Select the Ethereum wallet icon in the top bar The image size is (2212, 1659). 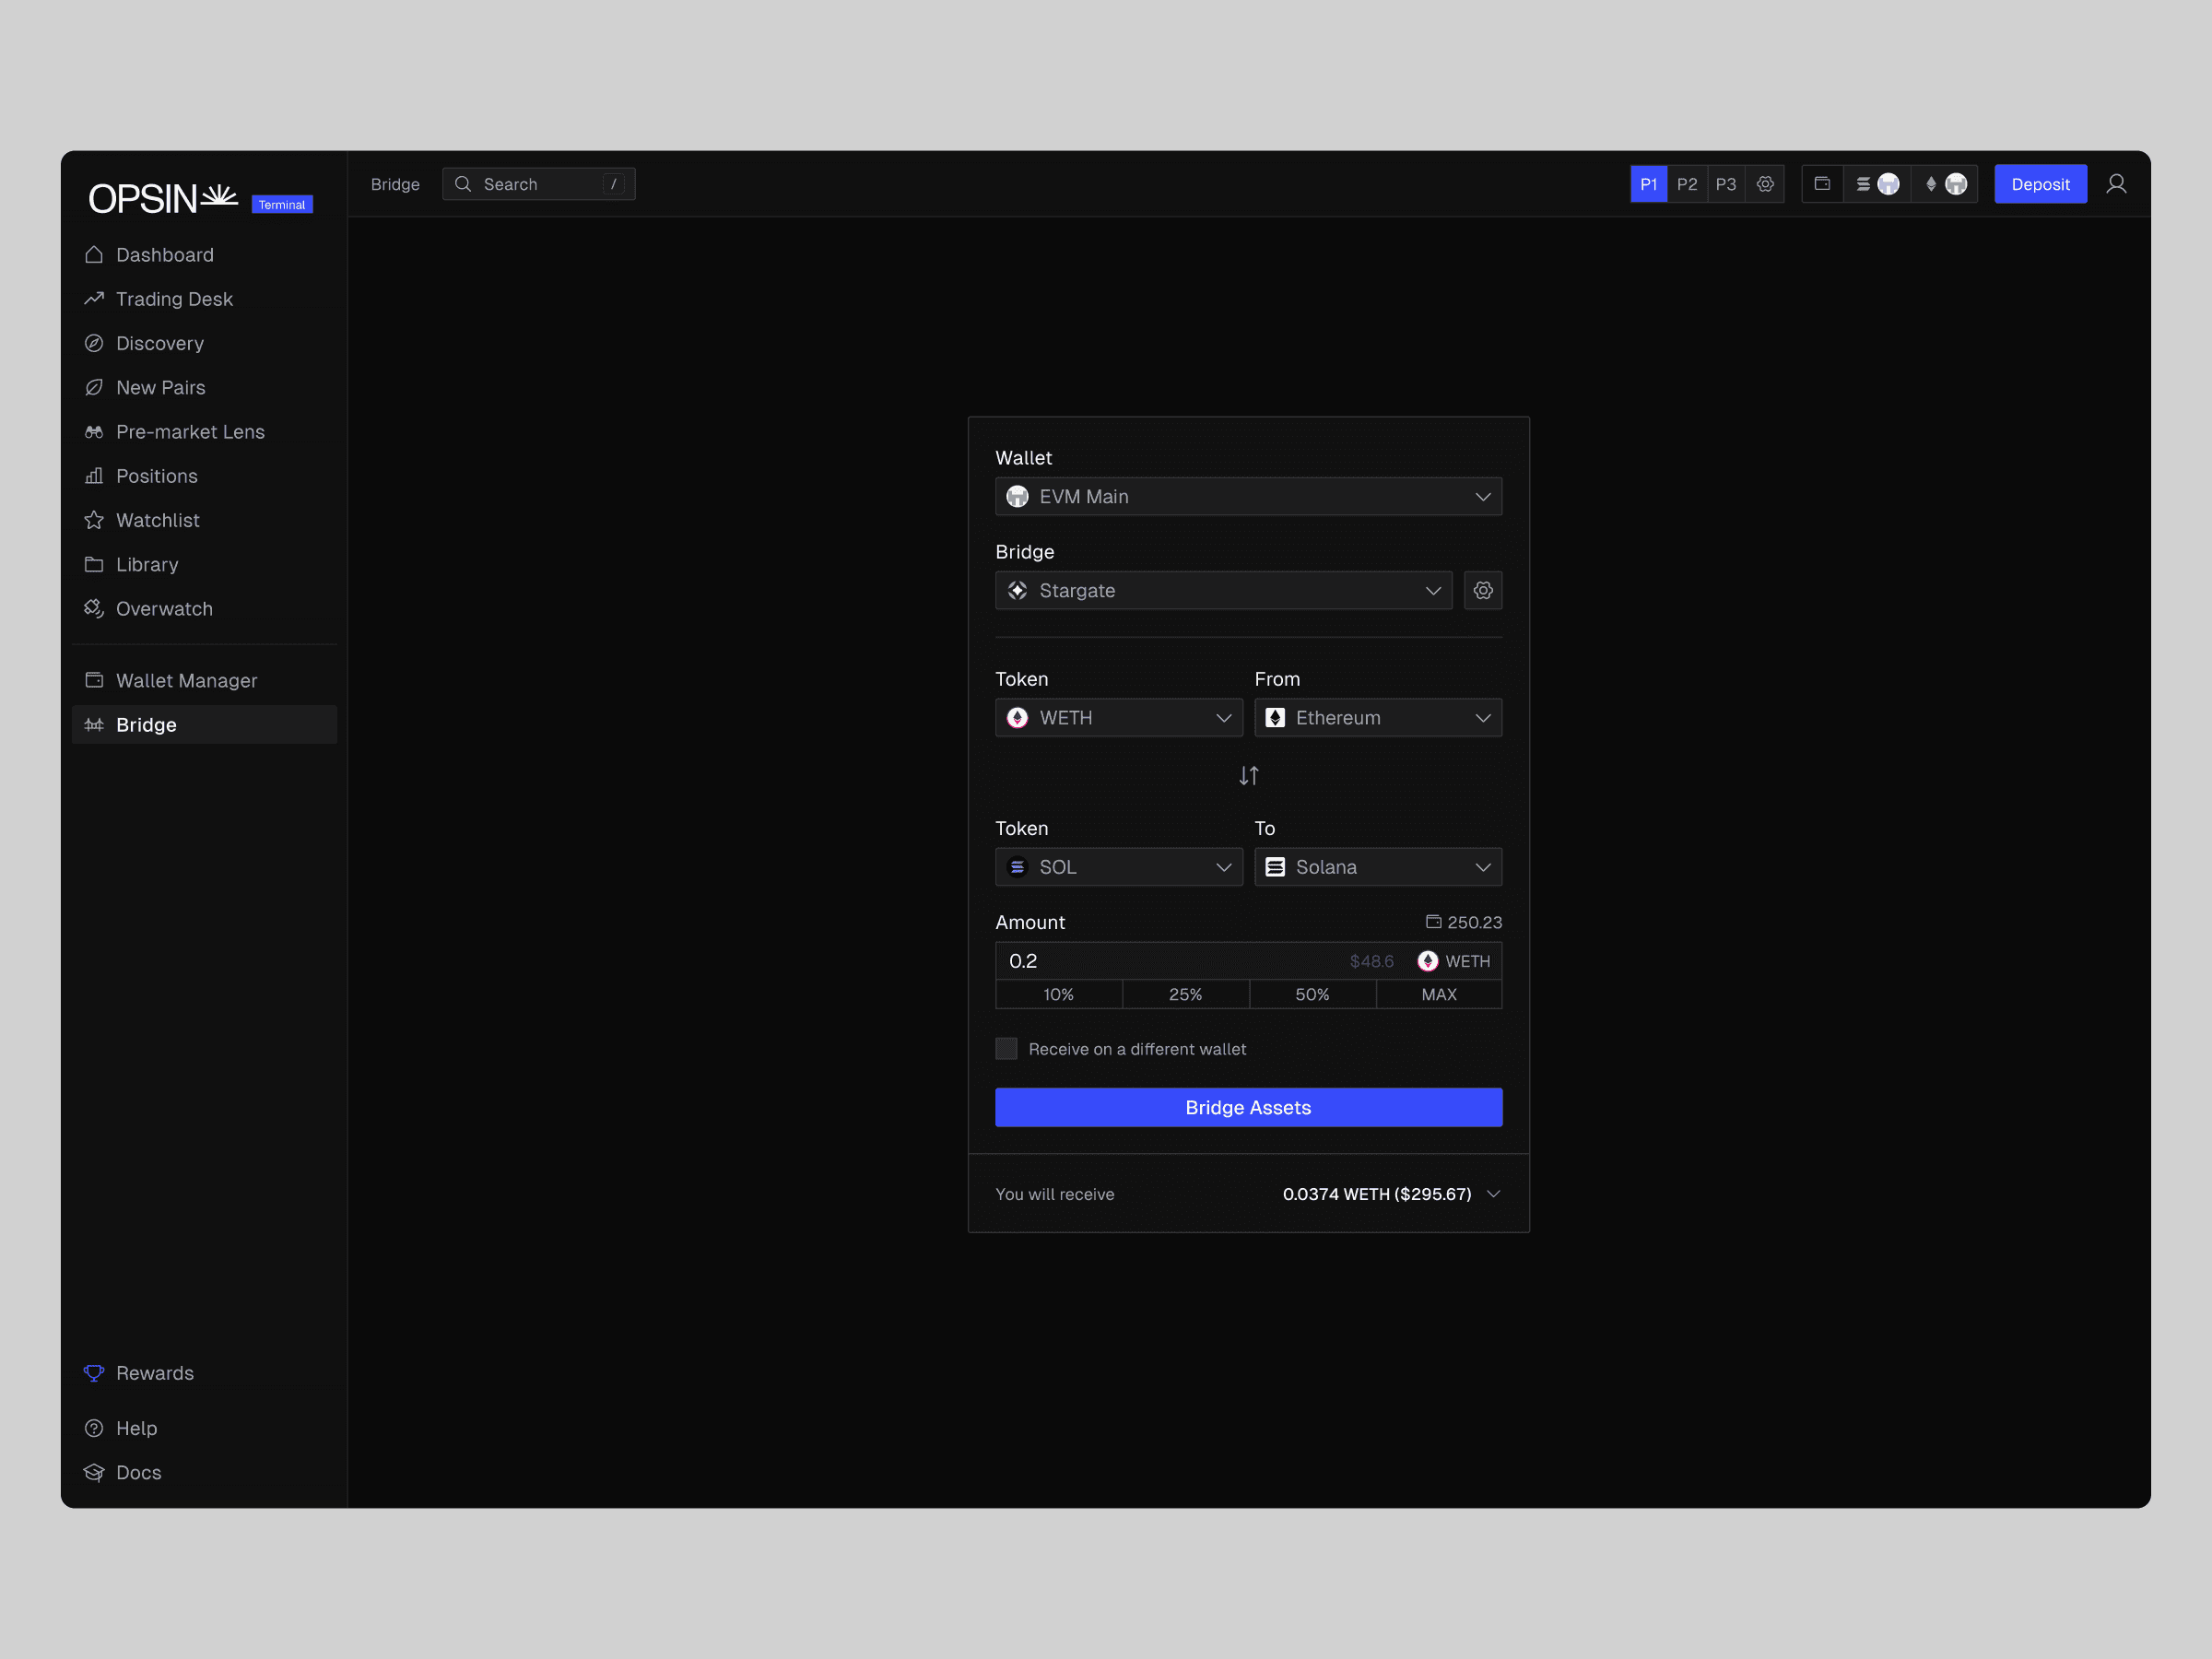coord(1945,184)
